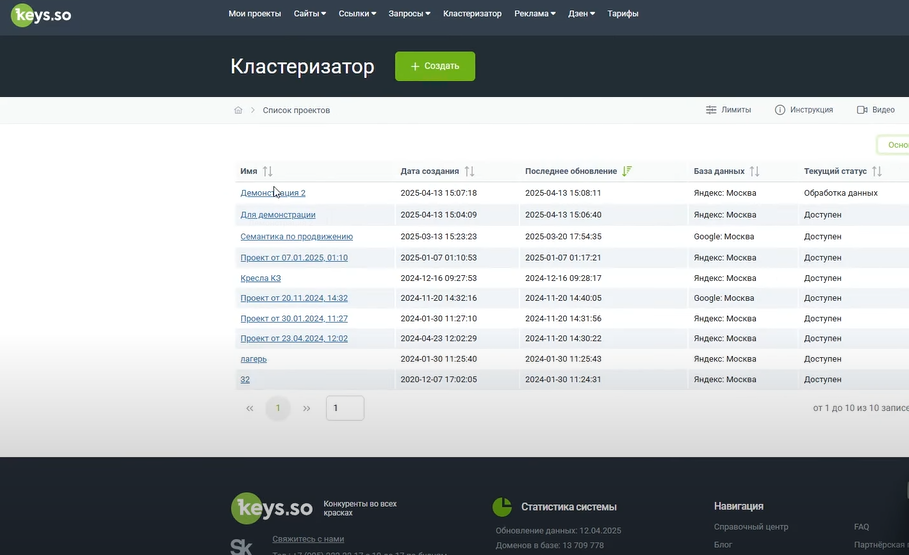Click the Свяжитесь с нами footer link
909x555 pixels.
pos(308,539)
